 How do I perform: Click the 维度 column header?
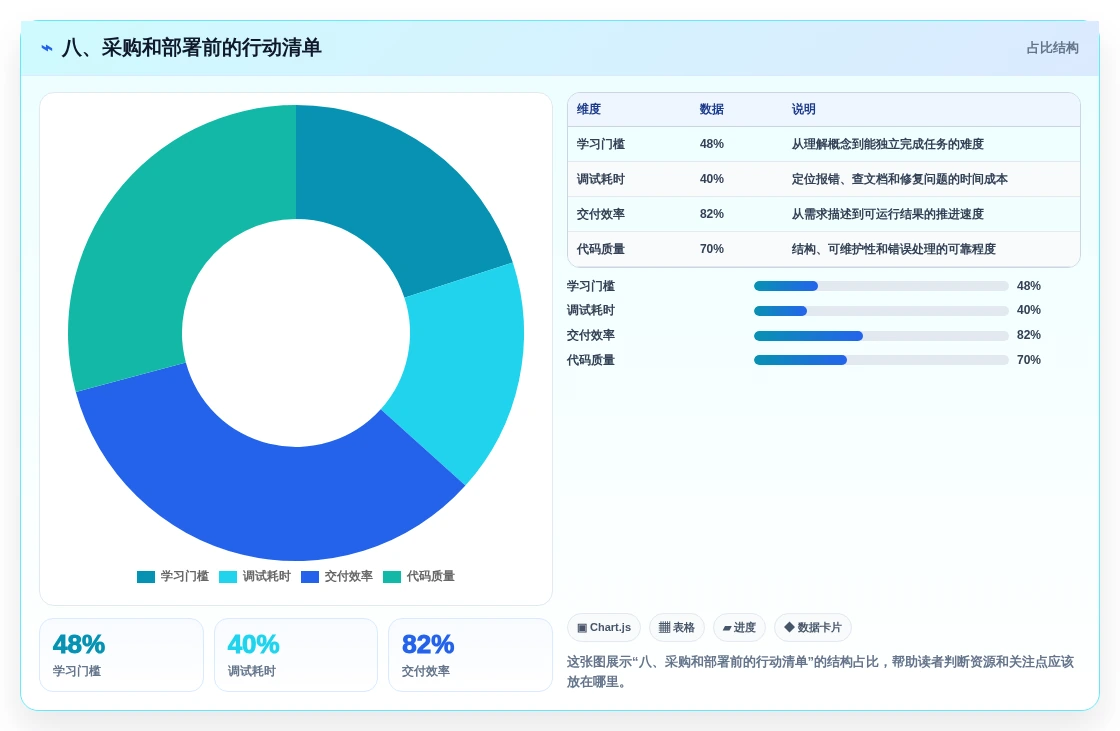[x=589, y=109]
